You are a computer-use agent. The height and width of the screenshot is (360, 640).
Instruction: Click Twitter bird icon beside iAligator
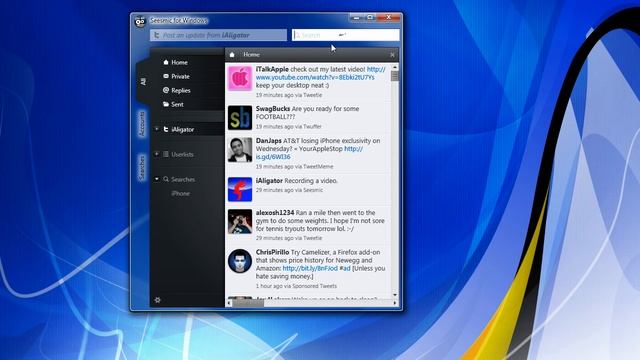point(166,129)
